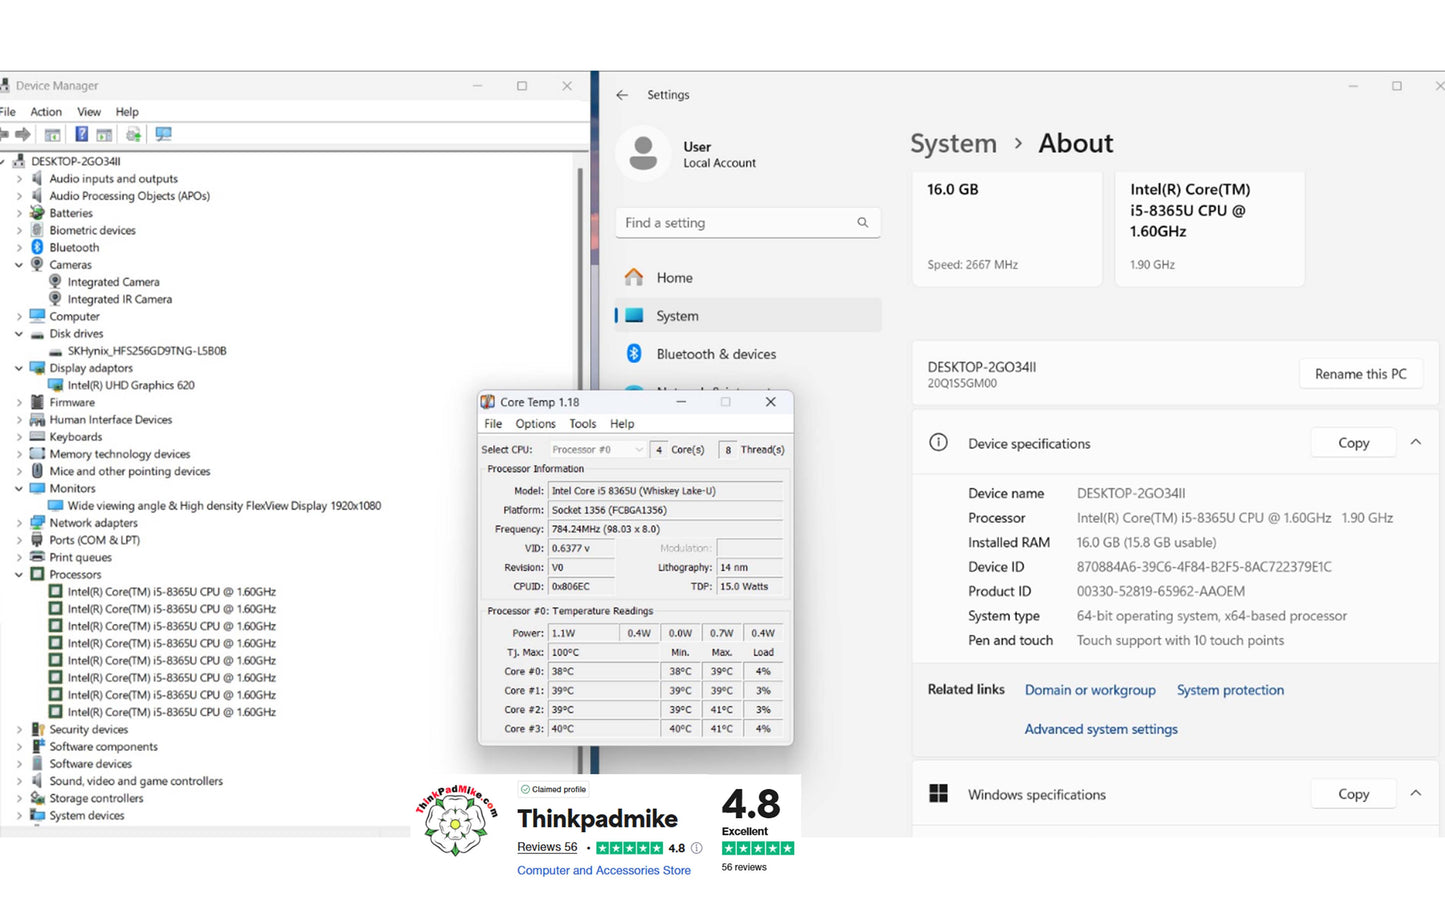Collapse the Monitors node
Screen dimensions: 1445x908
pos(19,489)
